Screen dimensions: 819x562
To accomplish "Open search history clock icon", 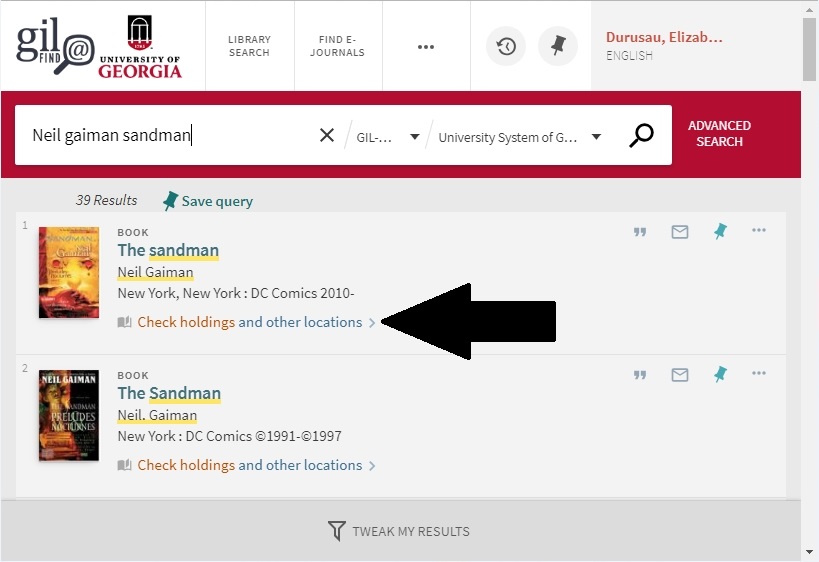I will point(506,46).
